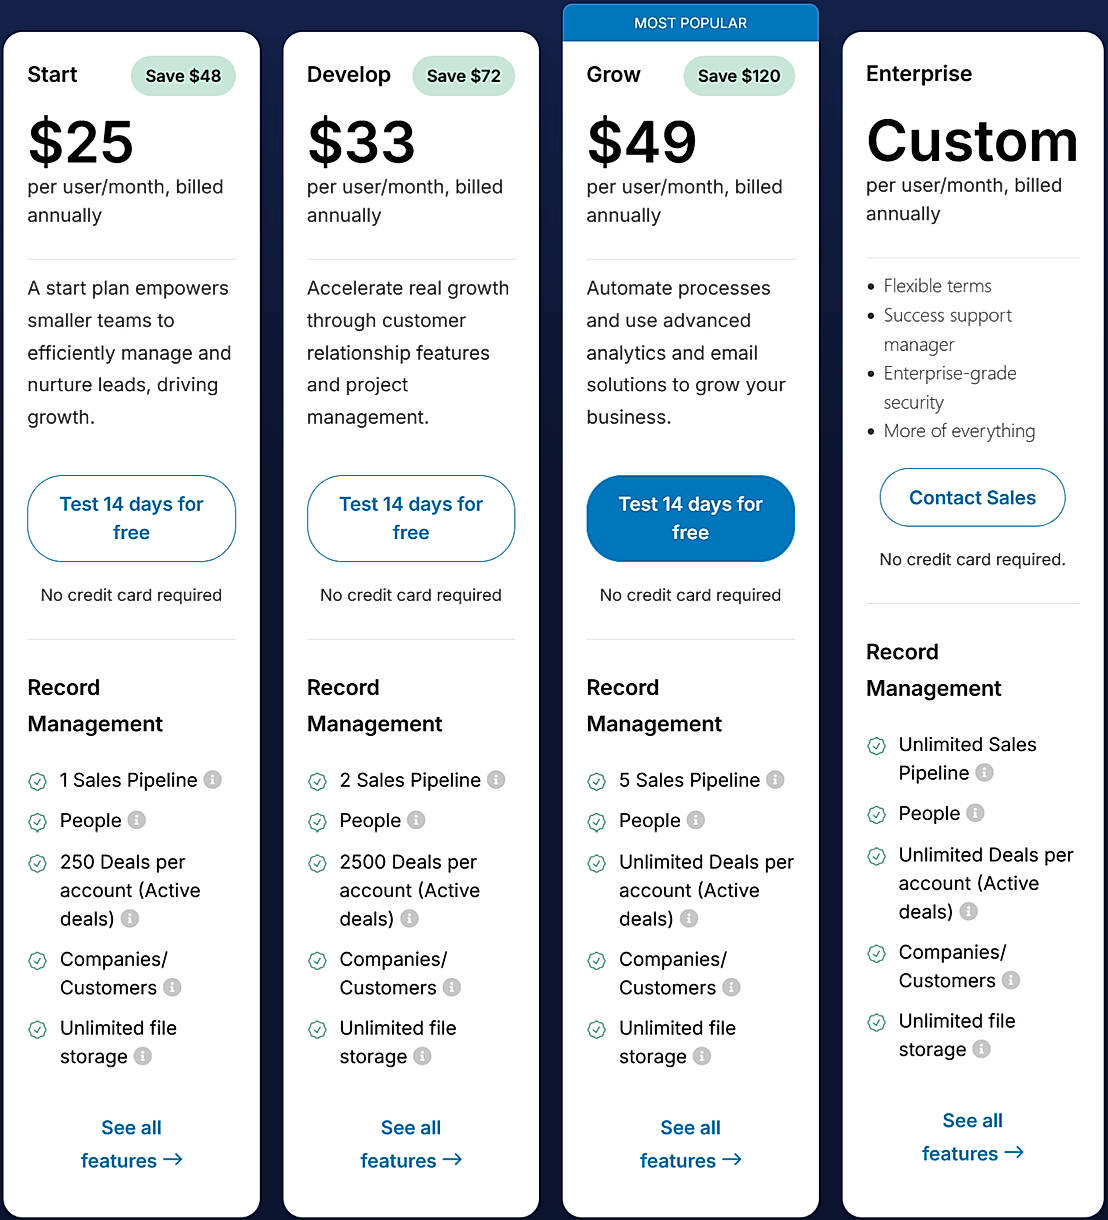Viewport: 1108px width, 1220px height.
Task: Start the Develop plan 14-day free trial
Action: tap(411, 518)
